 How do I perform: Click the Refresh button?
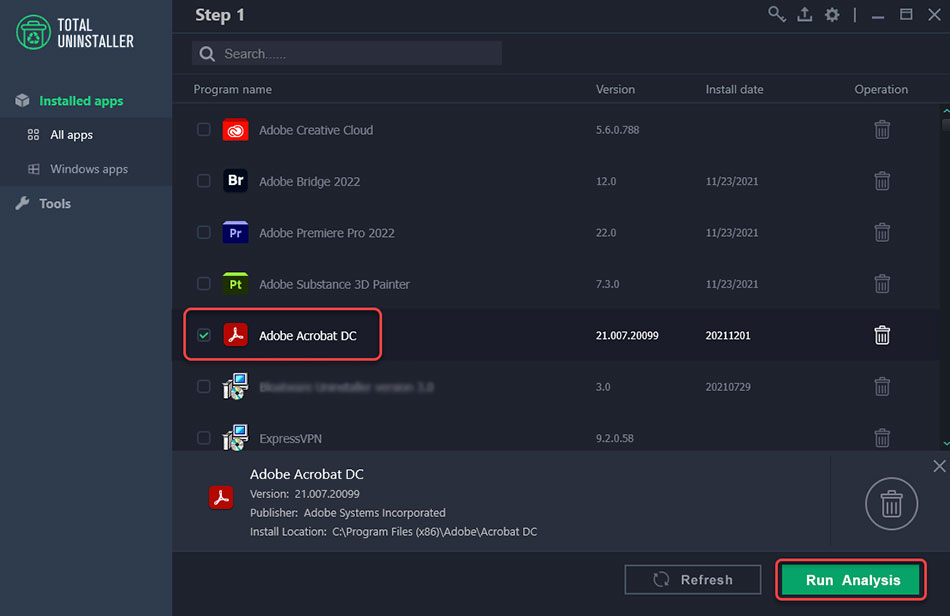pos(693,580)
